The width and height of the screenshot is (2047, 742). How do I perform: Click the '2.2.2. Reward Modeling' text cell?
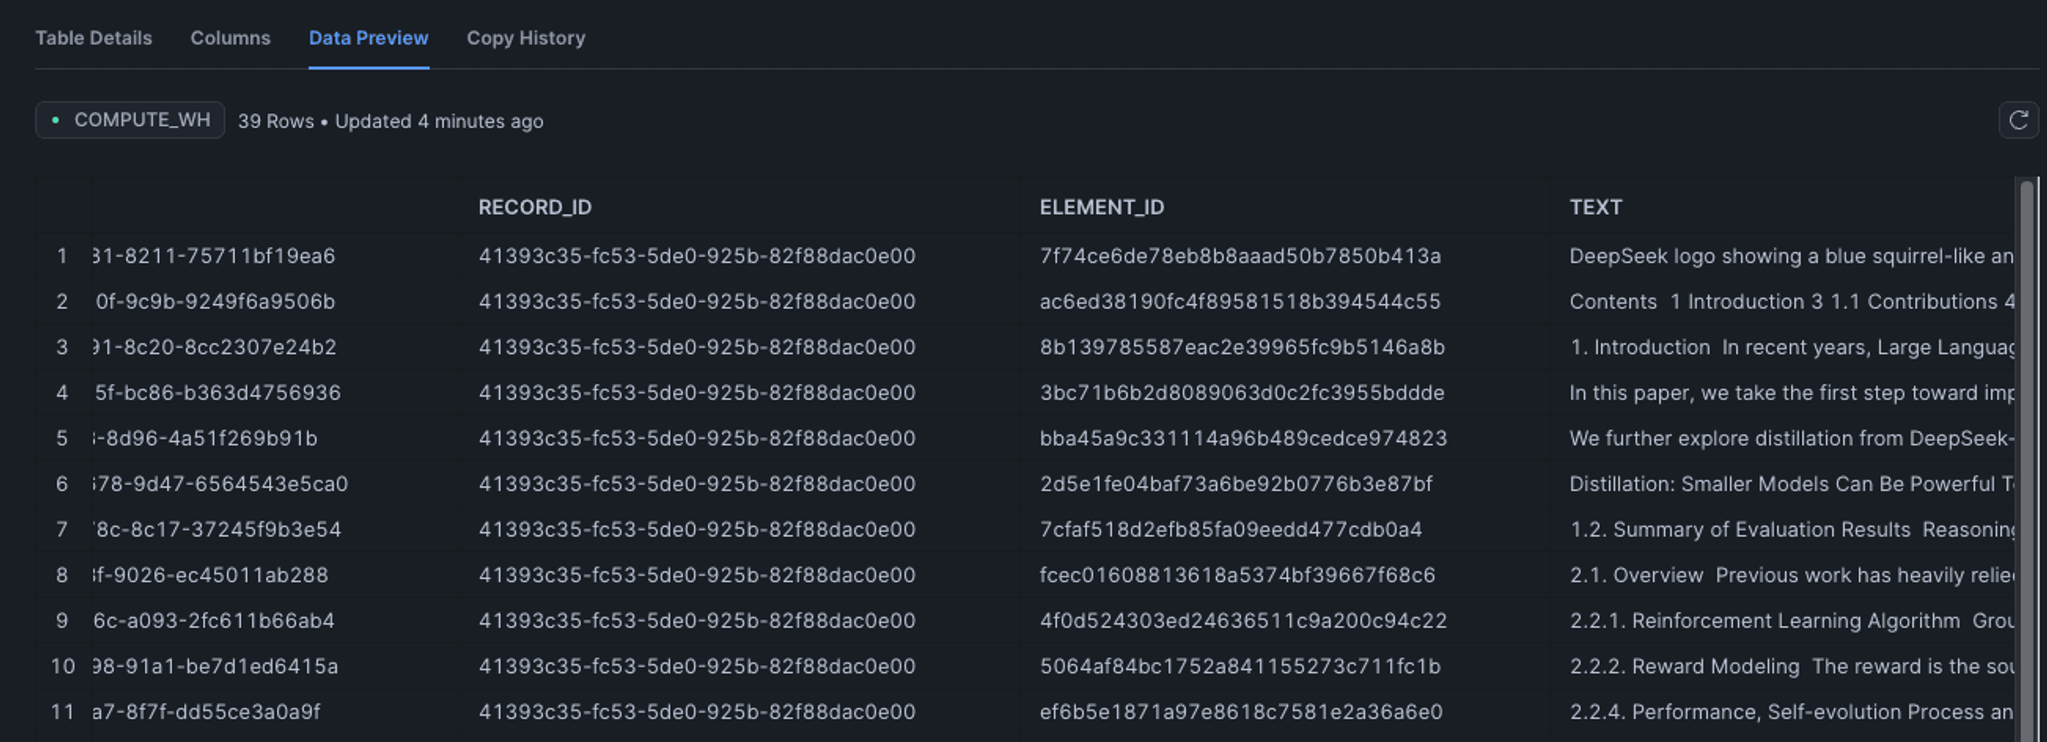(x=1790, y=666)
